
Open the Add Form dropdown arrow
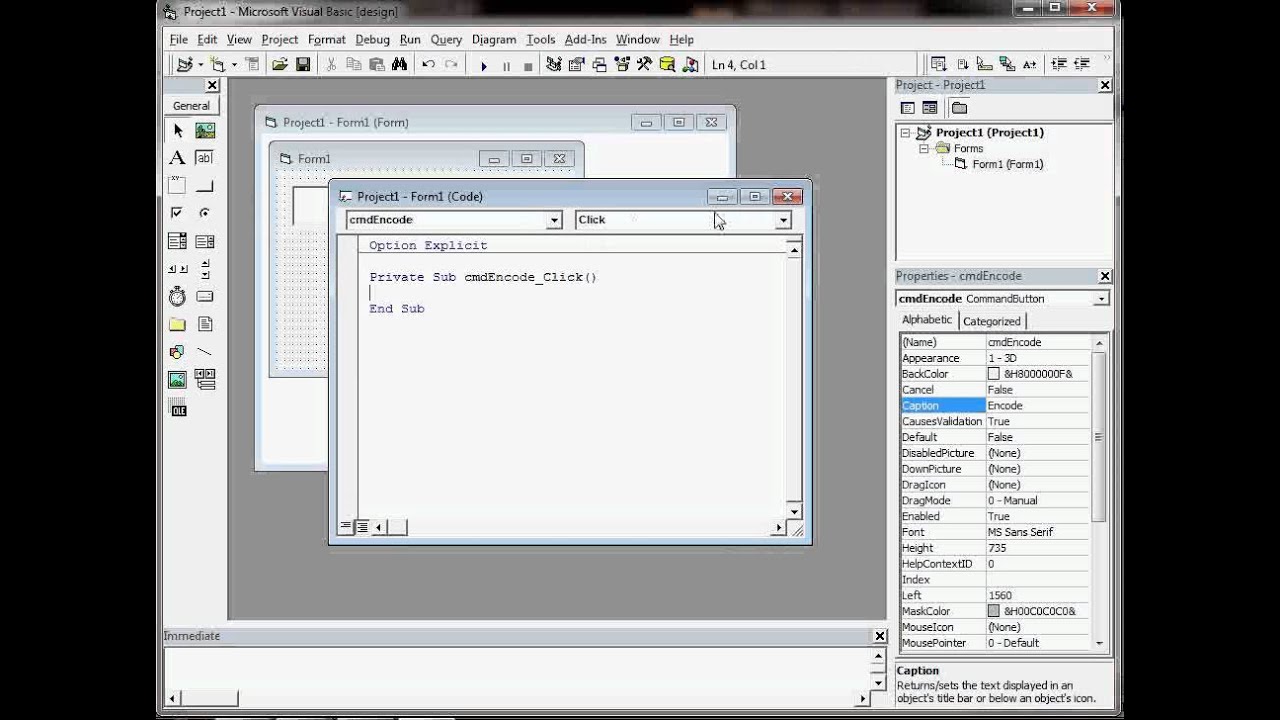point(234,65)
